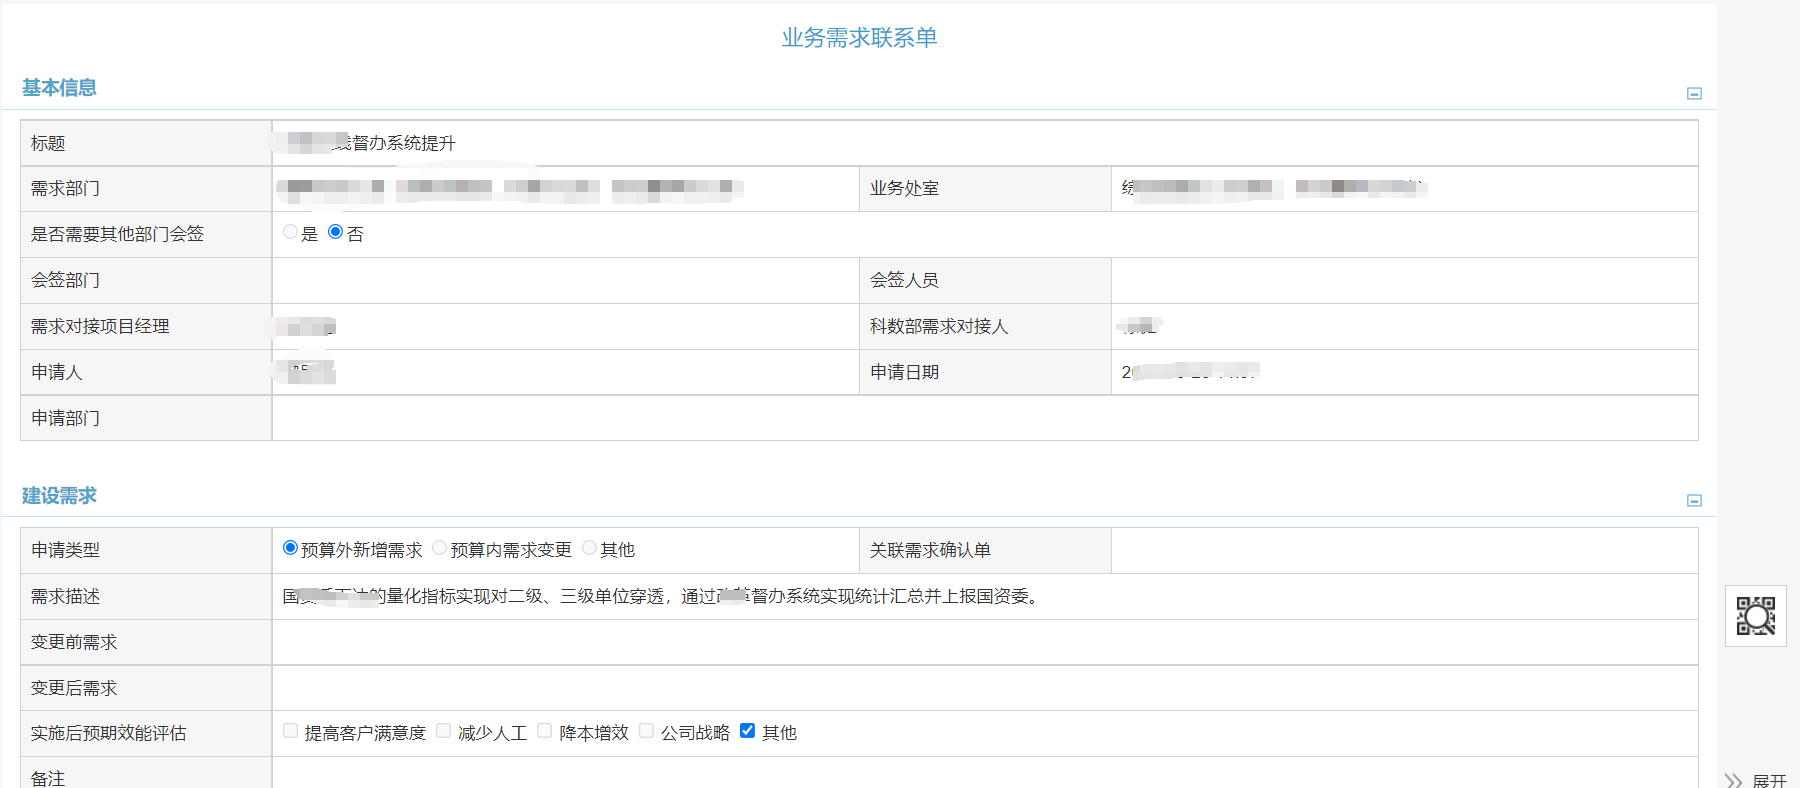This screenshot has width=1800, height=788.
Task: Check 公司战略 checkbox
Action: 646,731
